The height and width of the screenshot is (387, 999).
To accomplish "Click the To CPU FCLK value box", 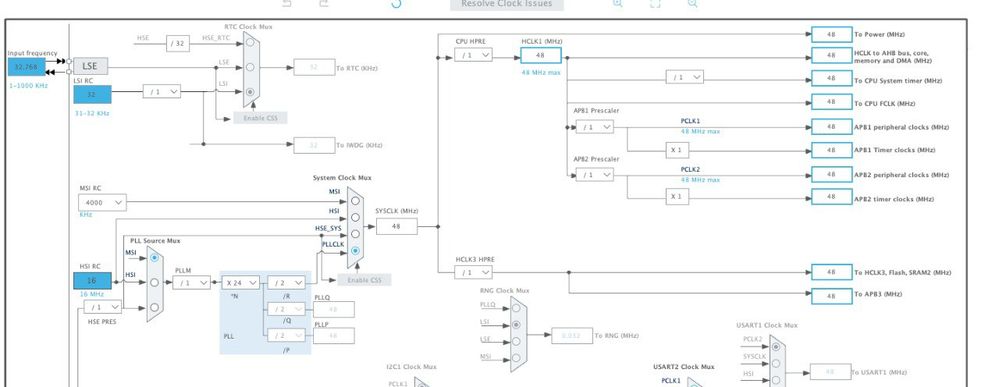I will (831, 101).
